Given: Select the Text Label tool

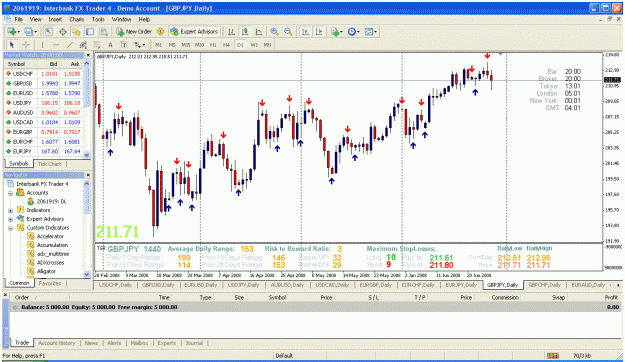Looking at the screenshot, I should (x=124, y=45).
